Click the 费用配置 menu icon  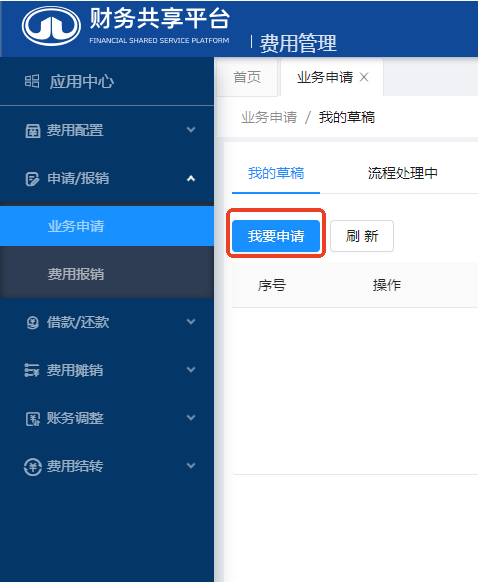[x=33, y=130]
